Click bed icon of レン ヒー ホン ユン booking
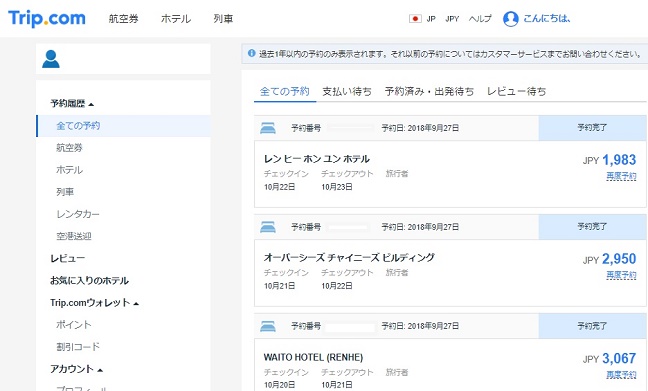This screenshot has height=391, width=648. (268, 128)
